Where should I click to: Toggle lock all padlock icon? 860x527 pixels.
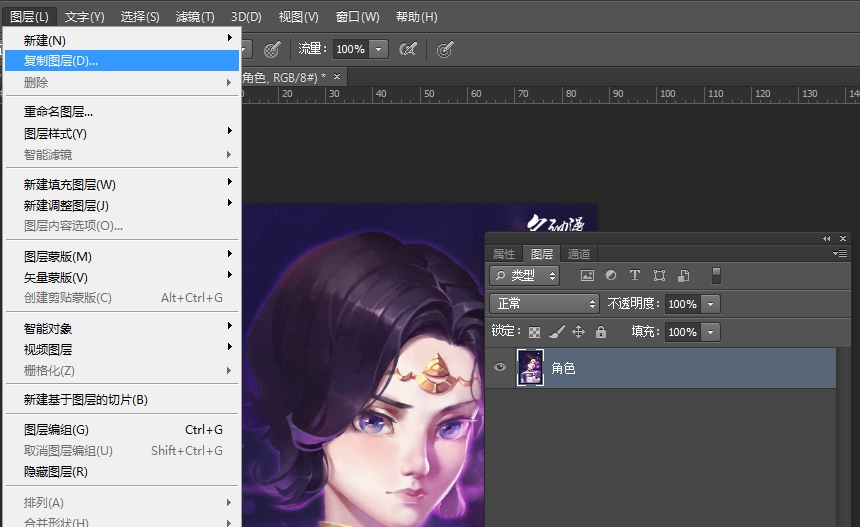pyautogui.click(x=601, y=332)
